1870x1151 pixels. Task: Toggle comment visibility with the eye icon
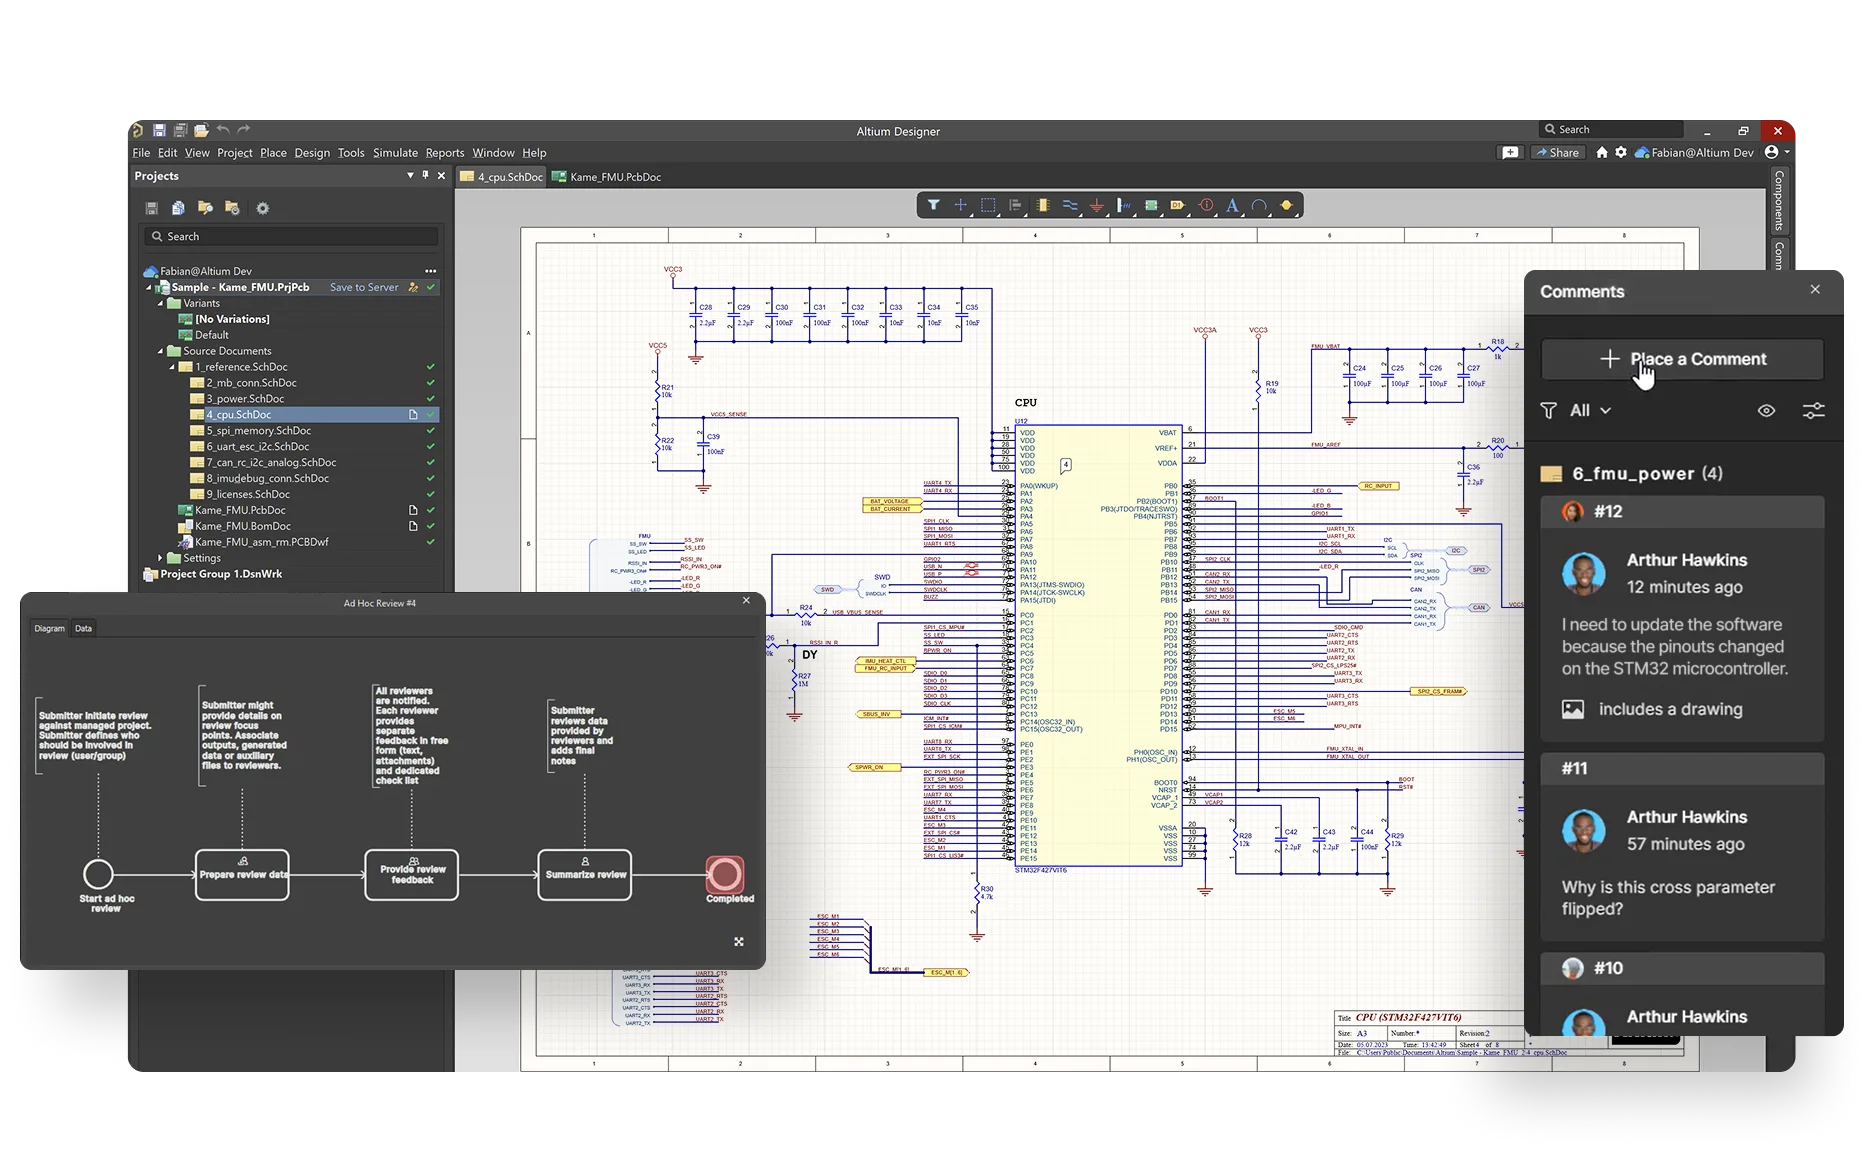[x=1767, y=411]
